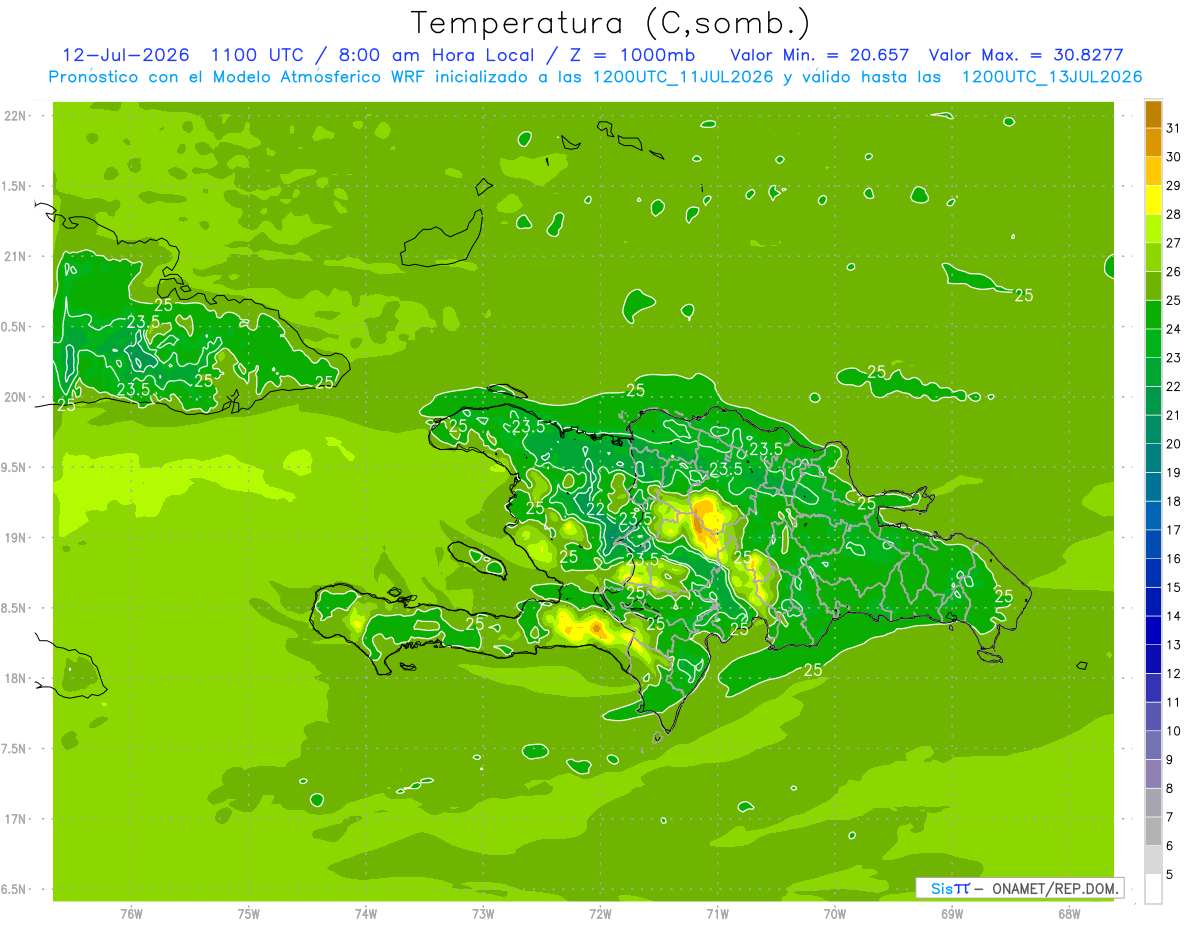Image resolution: width=1200 pixels, height=927 pixels.
Task: Click the Sistπ logo in credit box
Action: 950,888
